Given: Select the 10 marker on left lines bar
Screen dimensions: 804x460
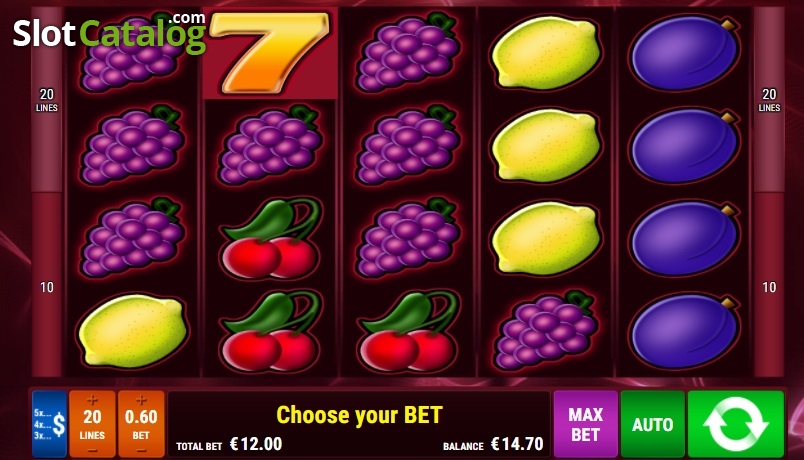Looking at the screenshot, I should coord(47,287).
